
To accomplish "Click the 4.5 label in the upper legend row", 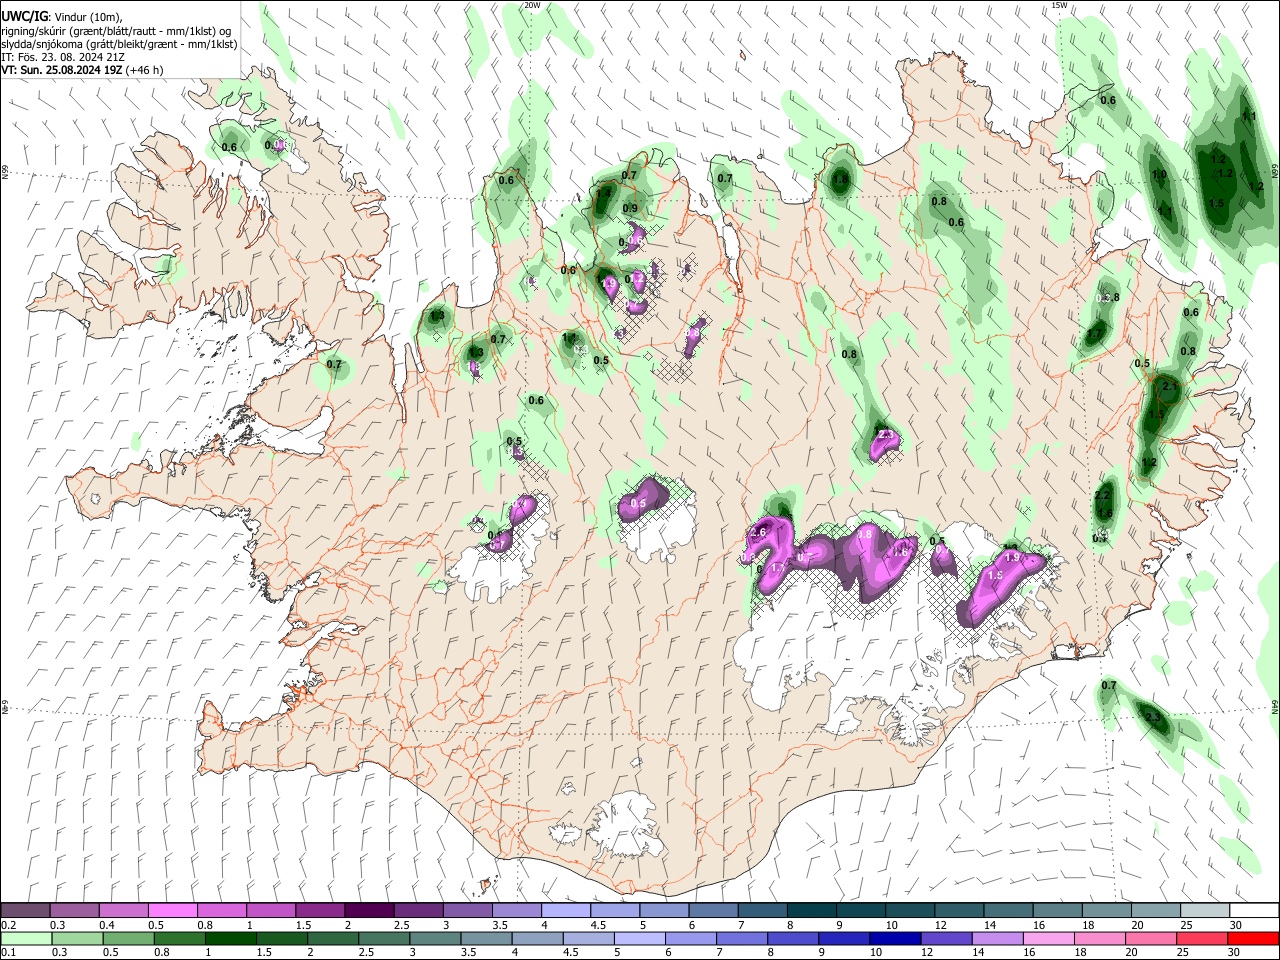I will tap(598, 925).
